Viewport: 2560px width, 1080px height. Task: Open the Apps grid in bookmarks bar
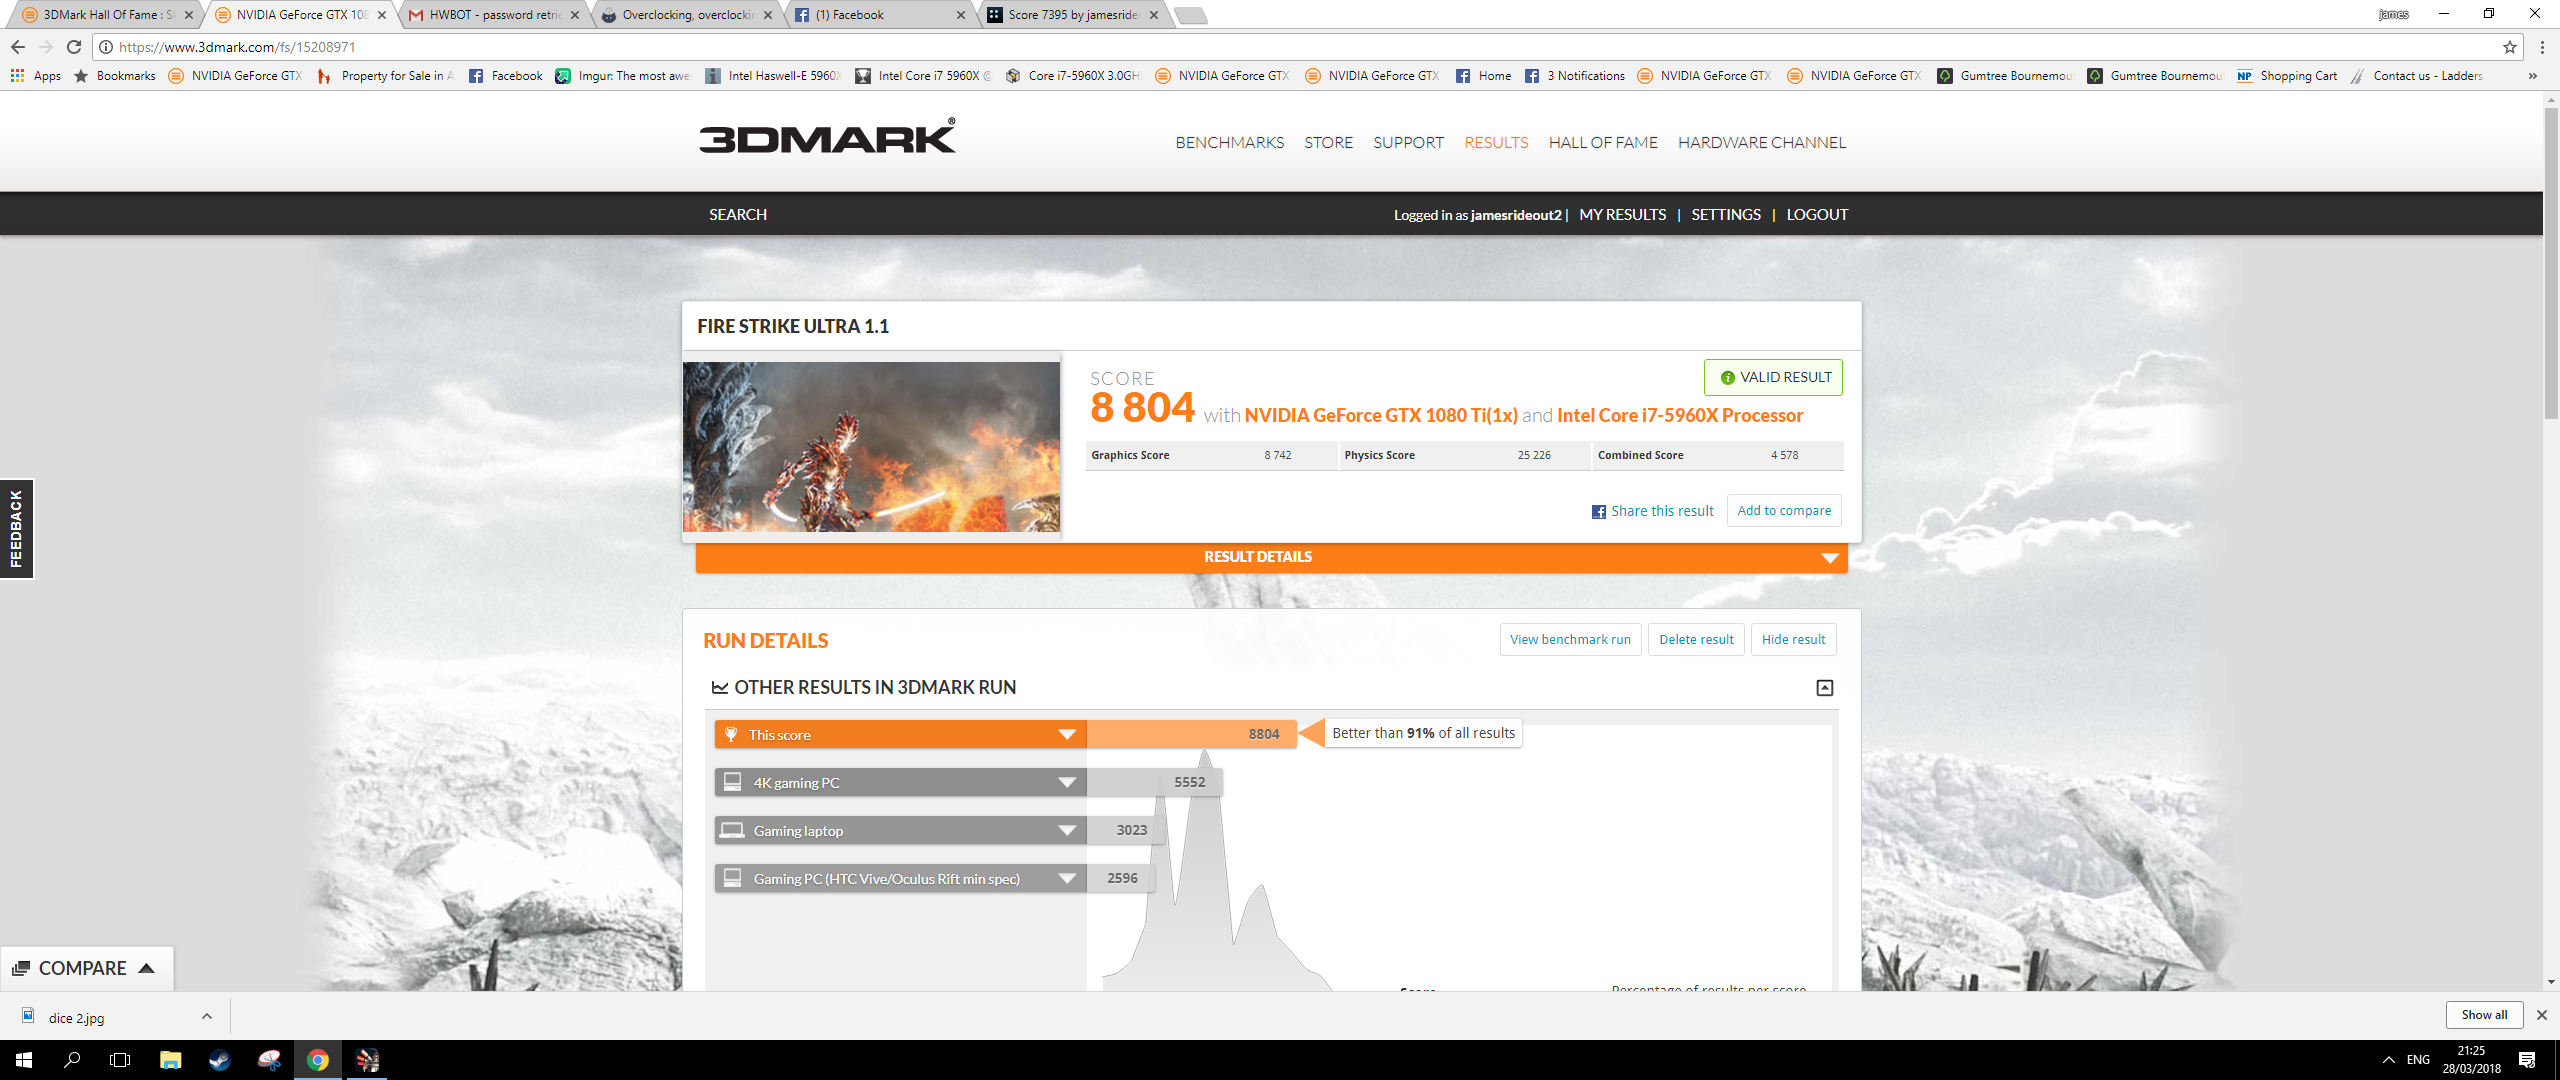[36, 76]
